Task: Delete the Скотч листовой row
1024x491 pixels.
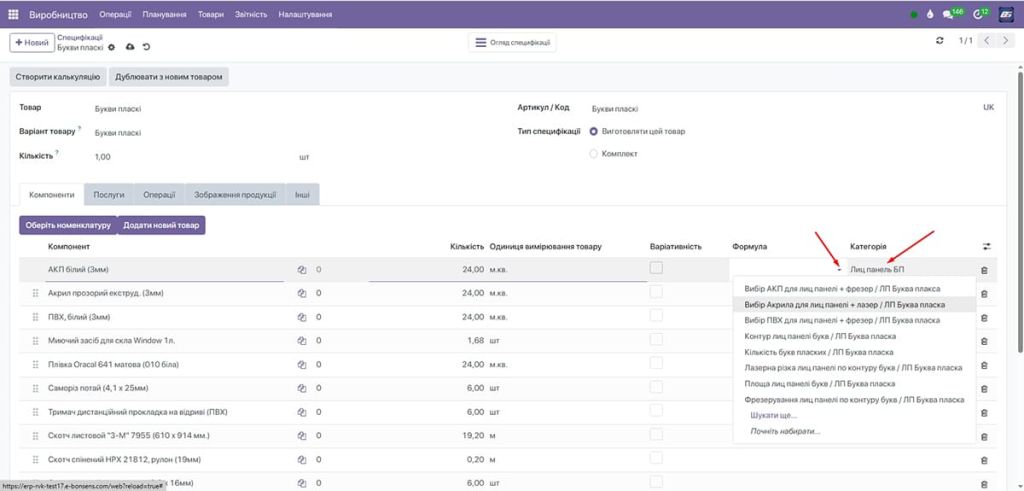Action: (984, 436)
